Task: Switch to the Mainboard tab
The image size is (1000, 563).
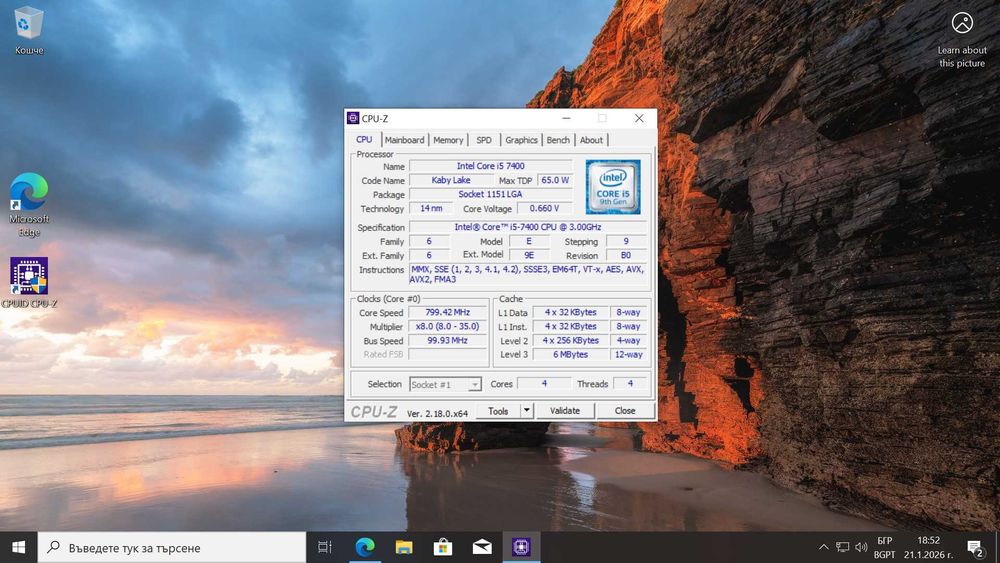Action: (x=404, y=140)
